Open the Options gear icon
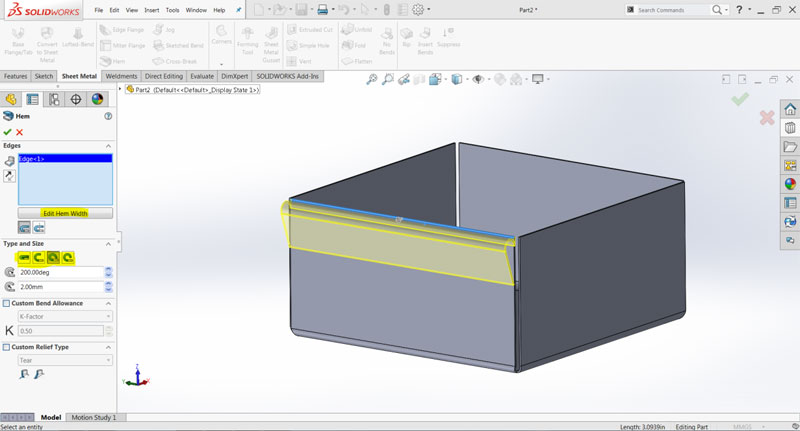800x431 pixels. (x=418, y=9)
